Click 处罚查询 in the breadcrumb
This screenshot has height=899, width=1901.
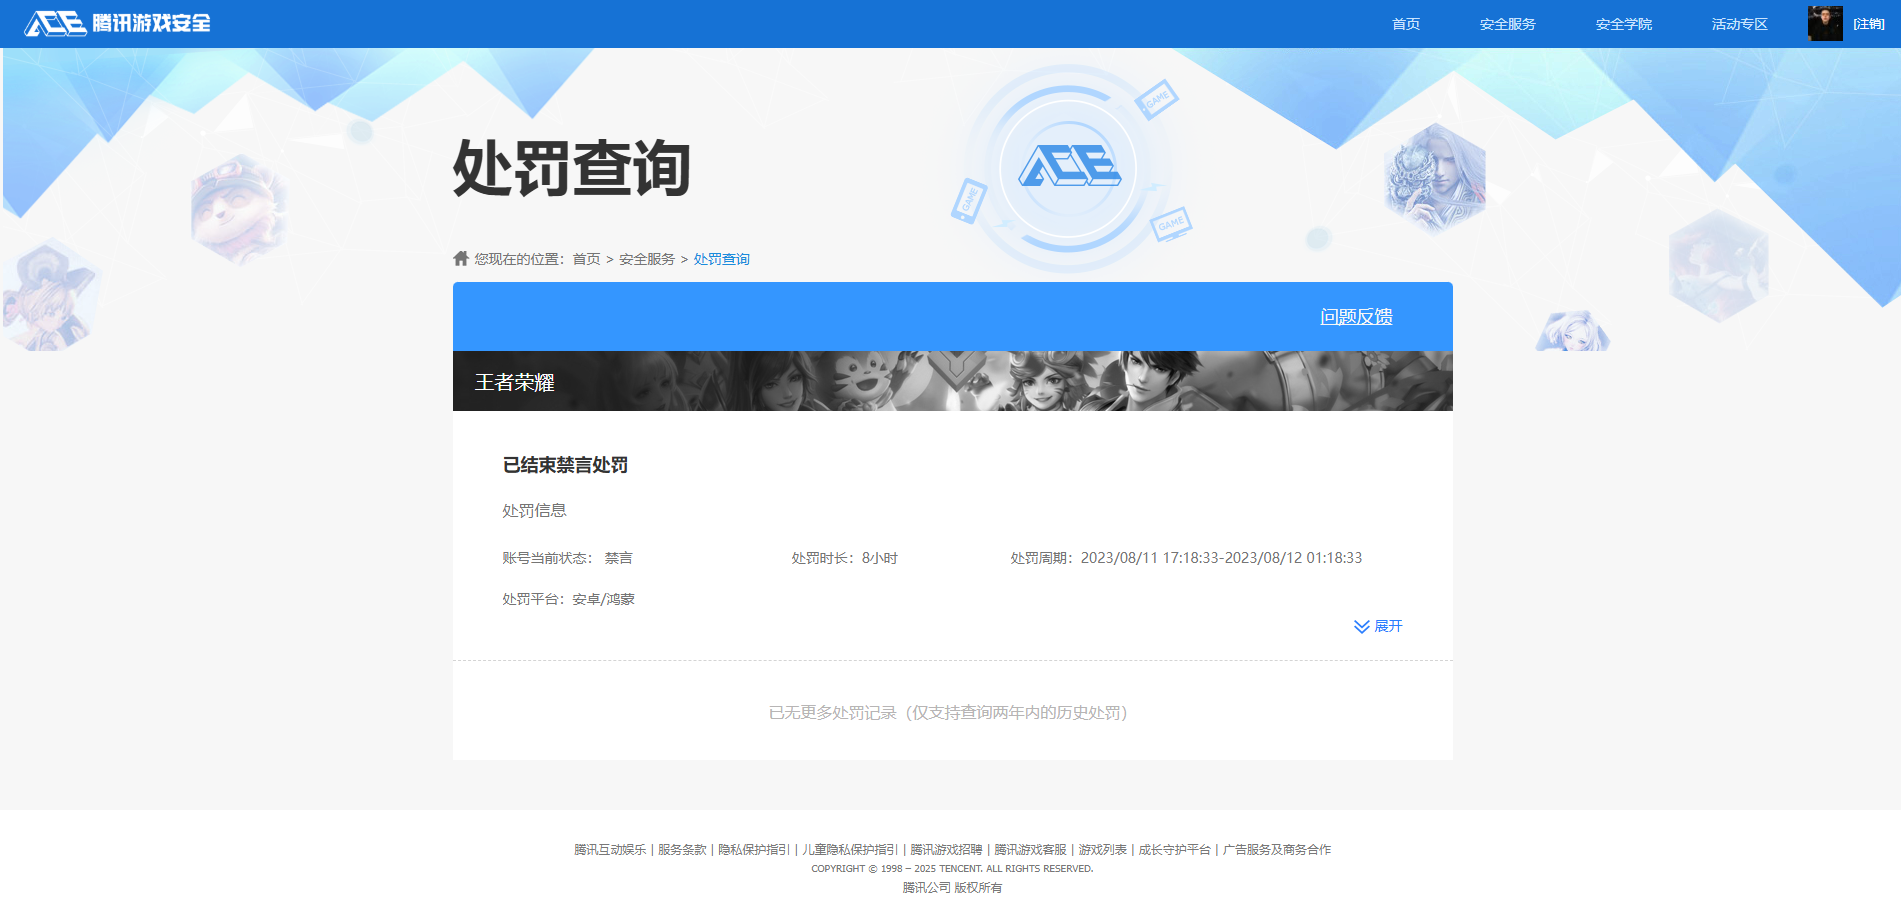pos(722,259)
